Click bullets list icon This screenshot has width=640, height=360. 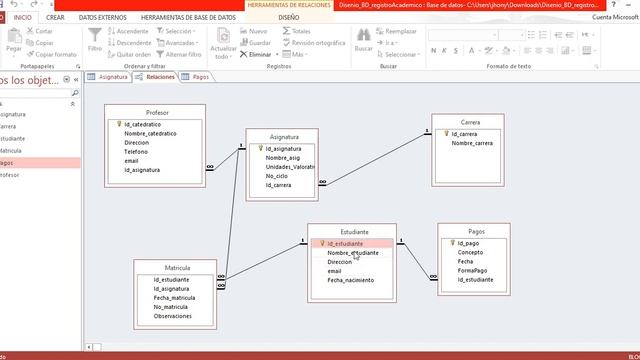coord(531,35)
